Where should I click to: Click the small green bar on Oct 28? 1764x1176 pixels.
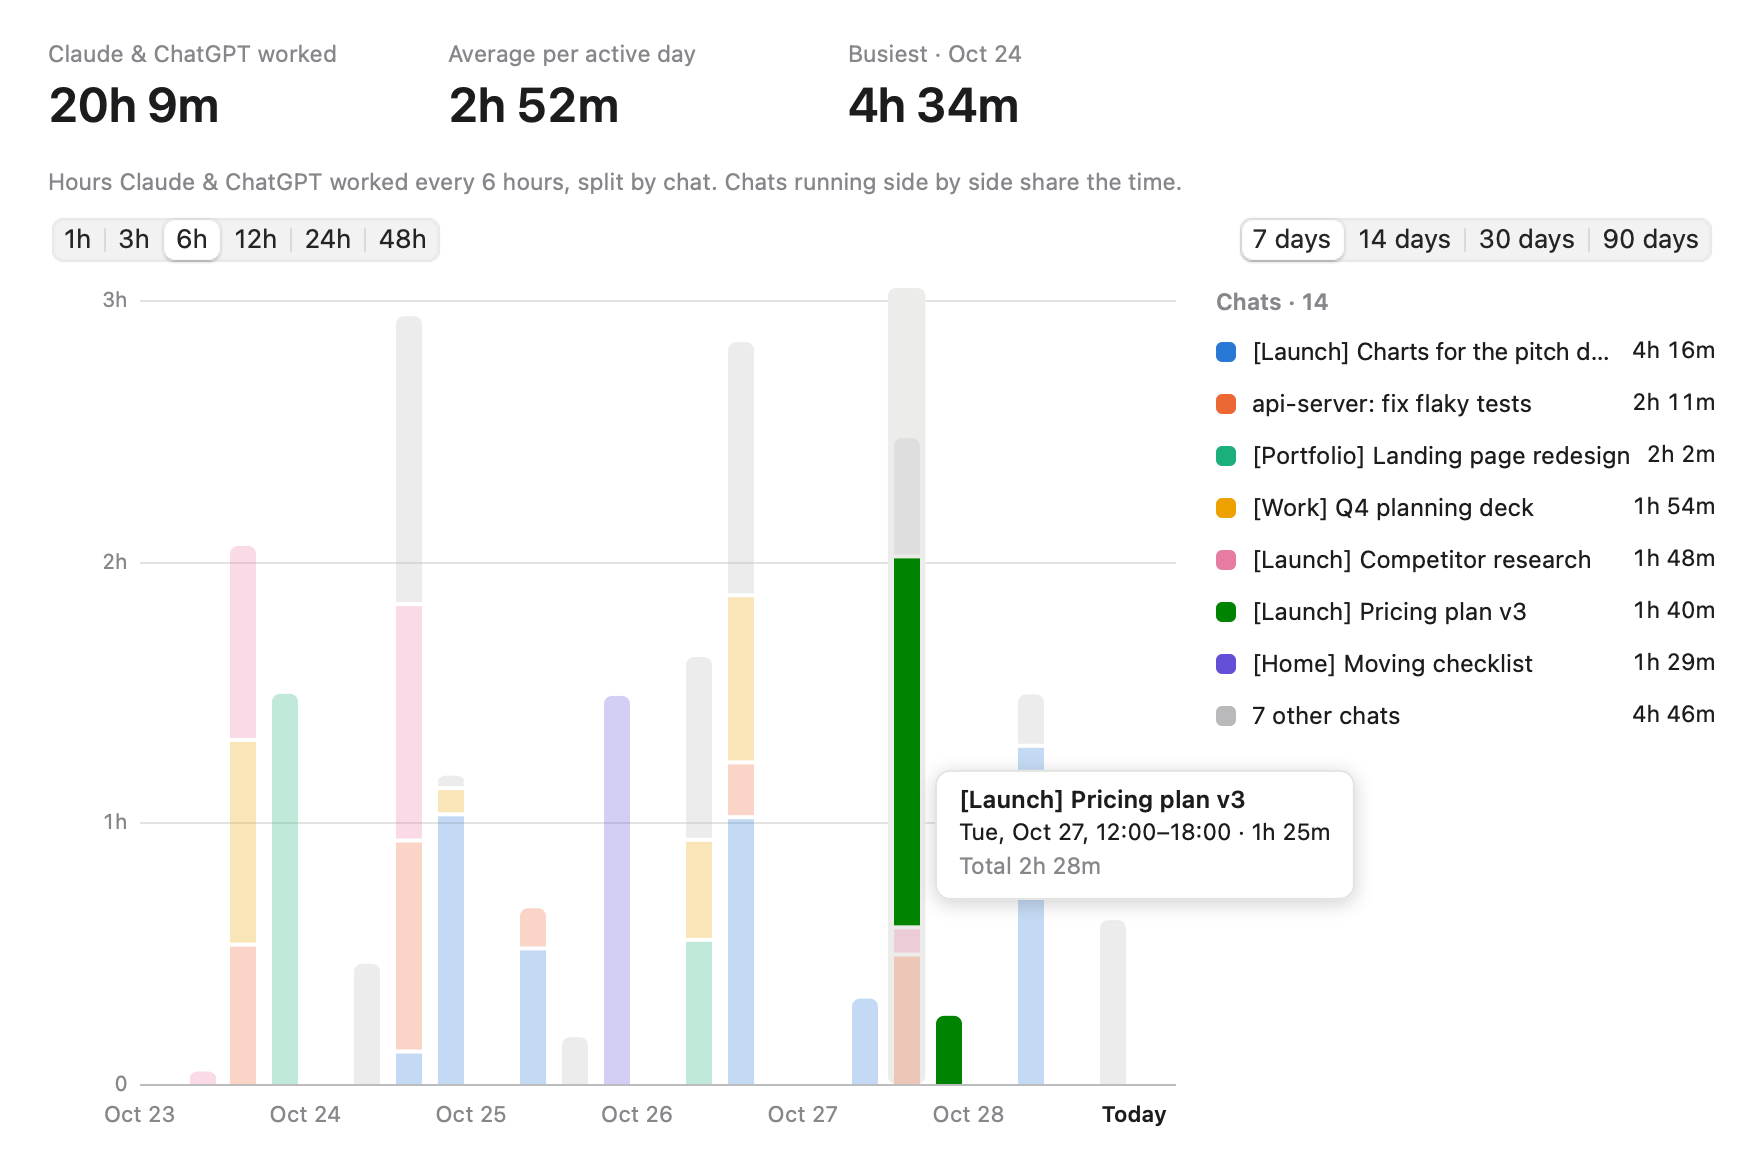tap(949, 1050)
